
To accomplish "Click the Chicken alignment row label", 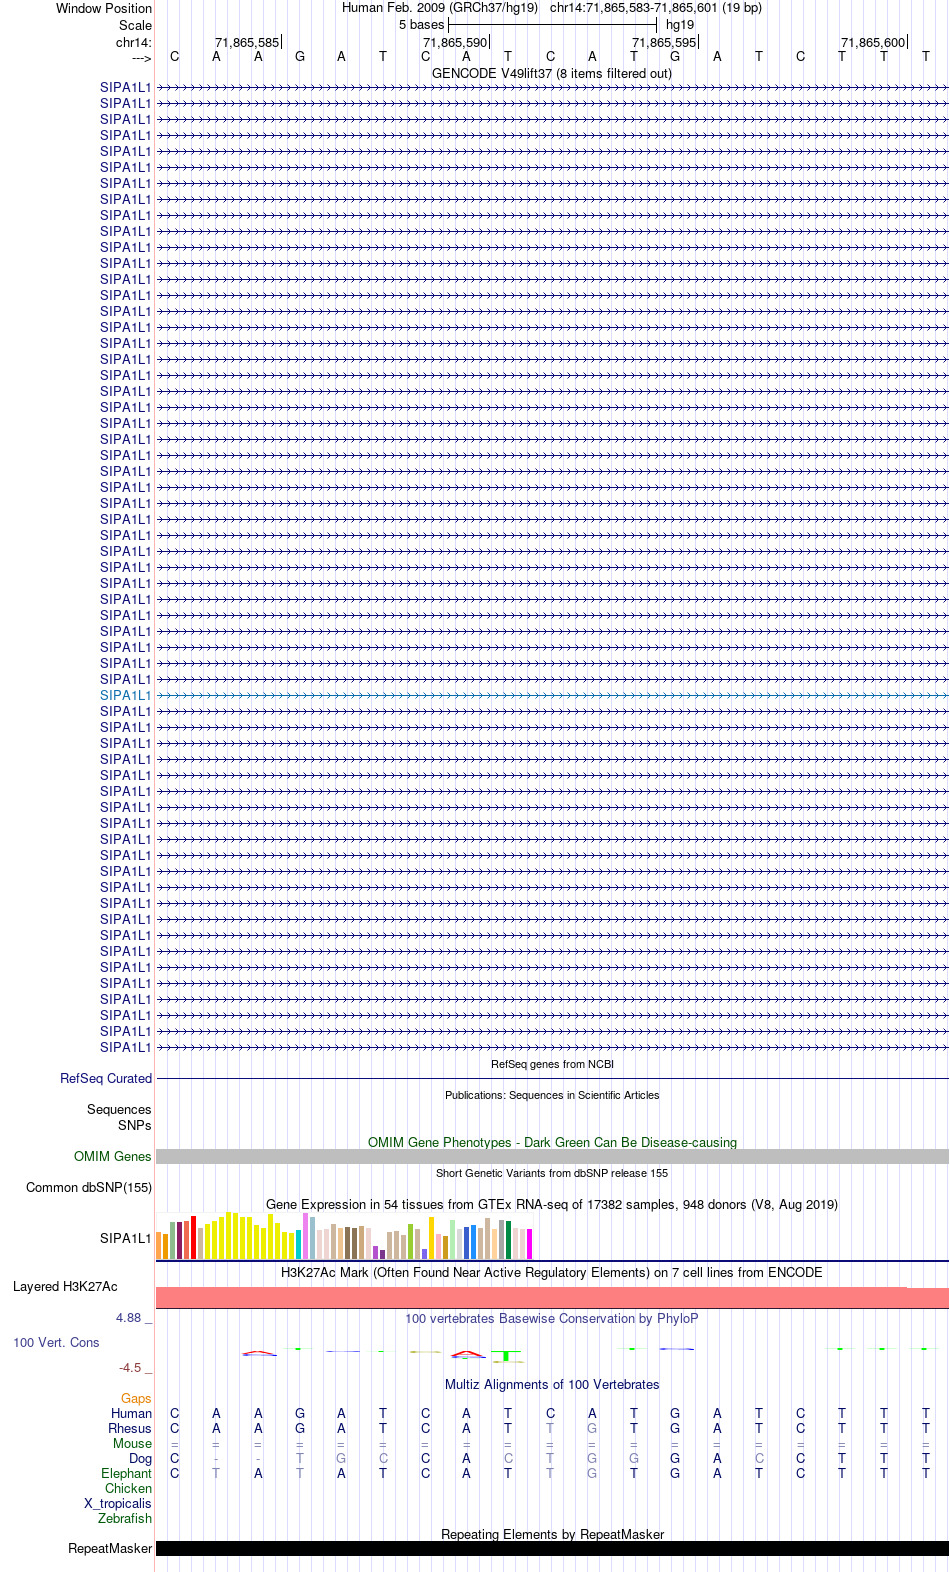I will [x=128, y=1488].
